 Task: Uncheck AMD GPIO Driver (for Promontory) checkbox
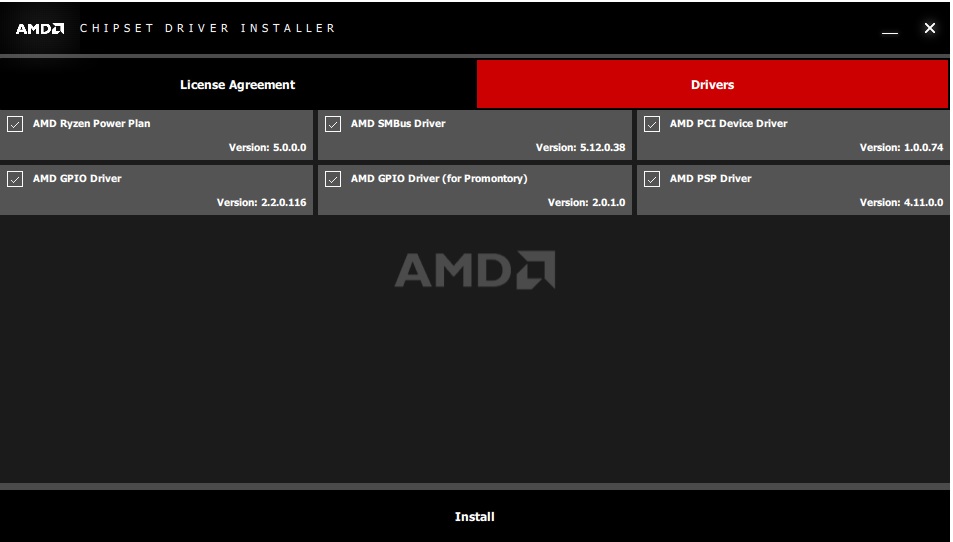coord(333,179)
